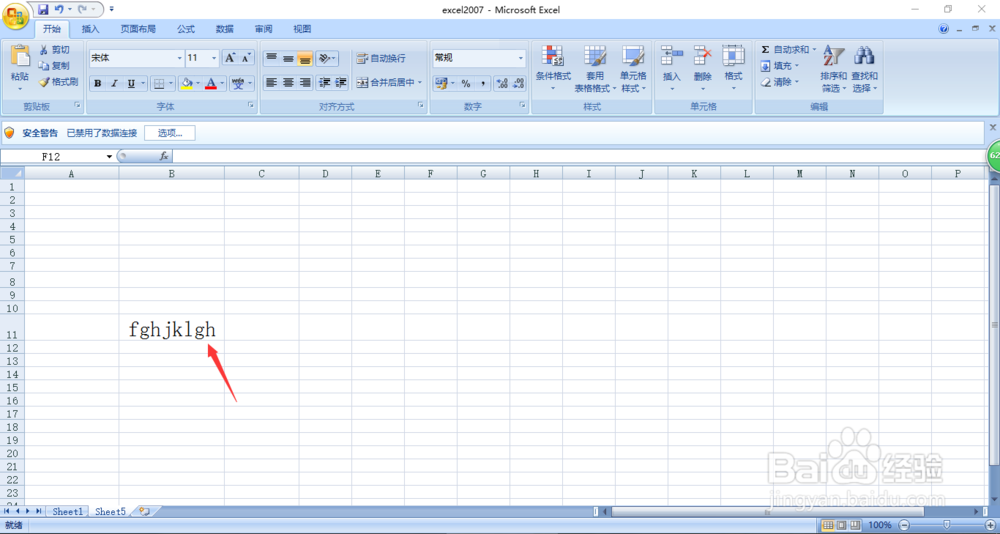Switch to Normal view in status bar
Image resolution: width=1000 pixels, height=534 pixels.
(828, 525)
